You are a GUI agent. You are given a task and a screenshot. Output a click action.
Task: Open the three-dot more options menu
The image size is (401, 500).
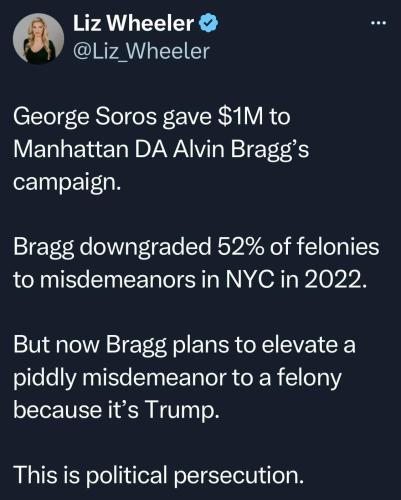tap(379, 23)
